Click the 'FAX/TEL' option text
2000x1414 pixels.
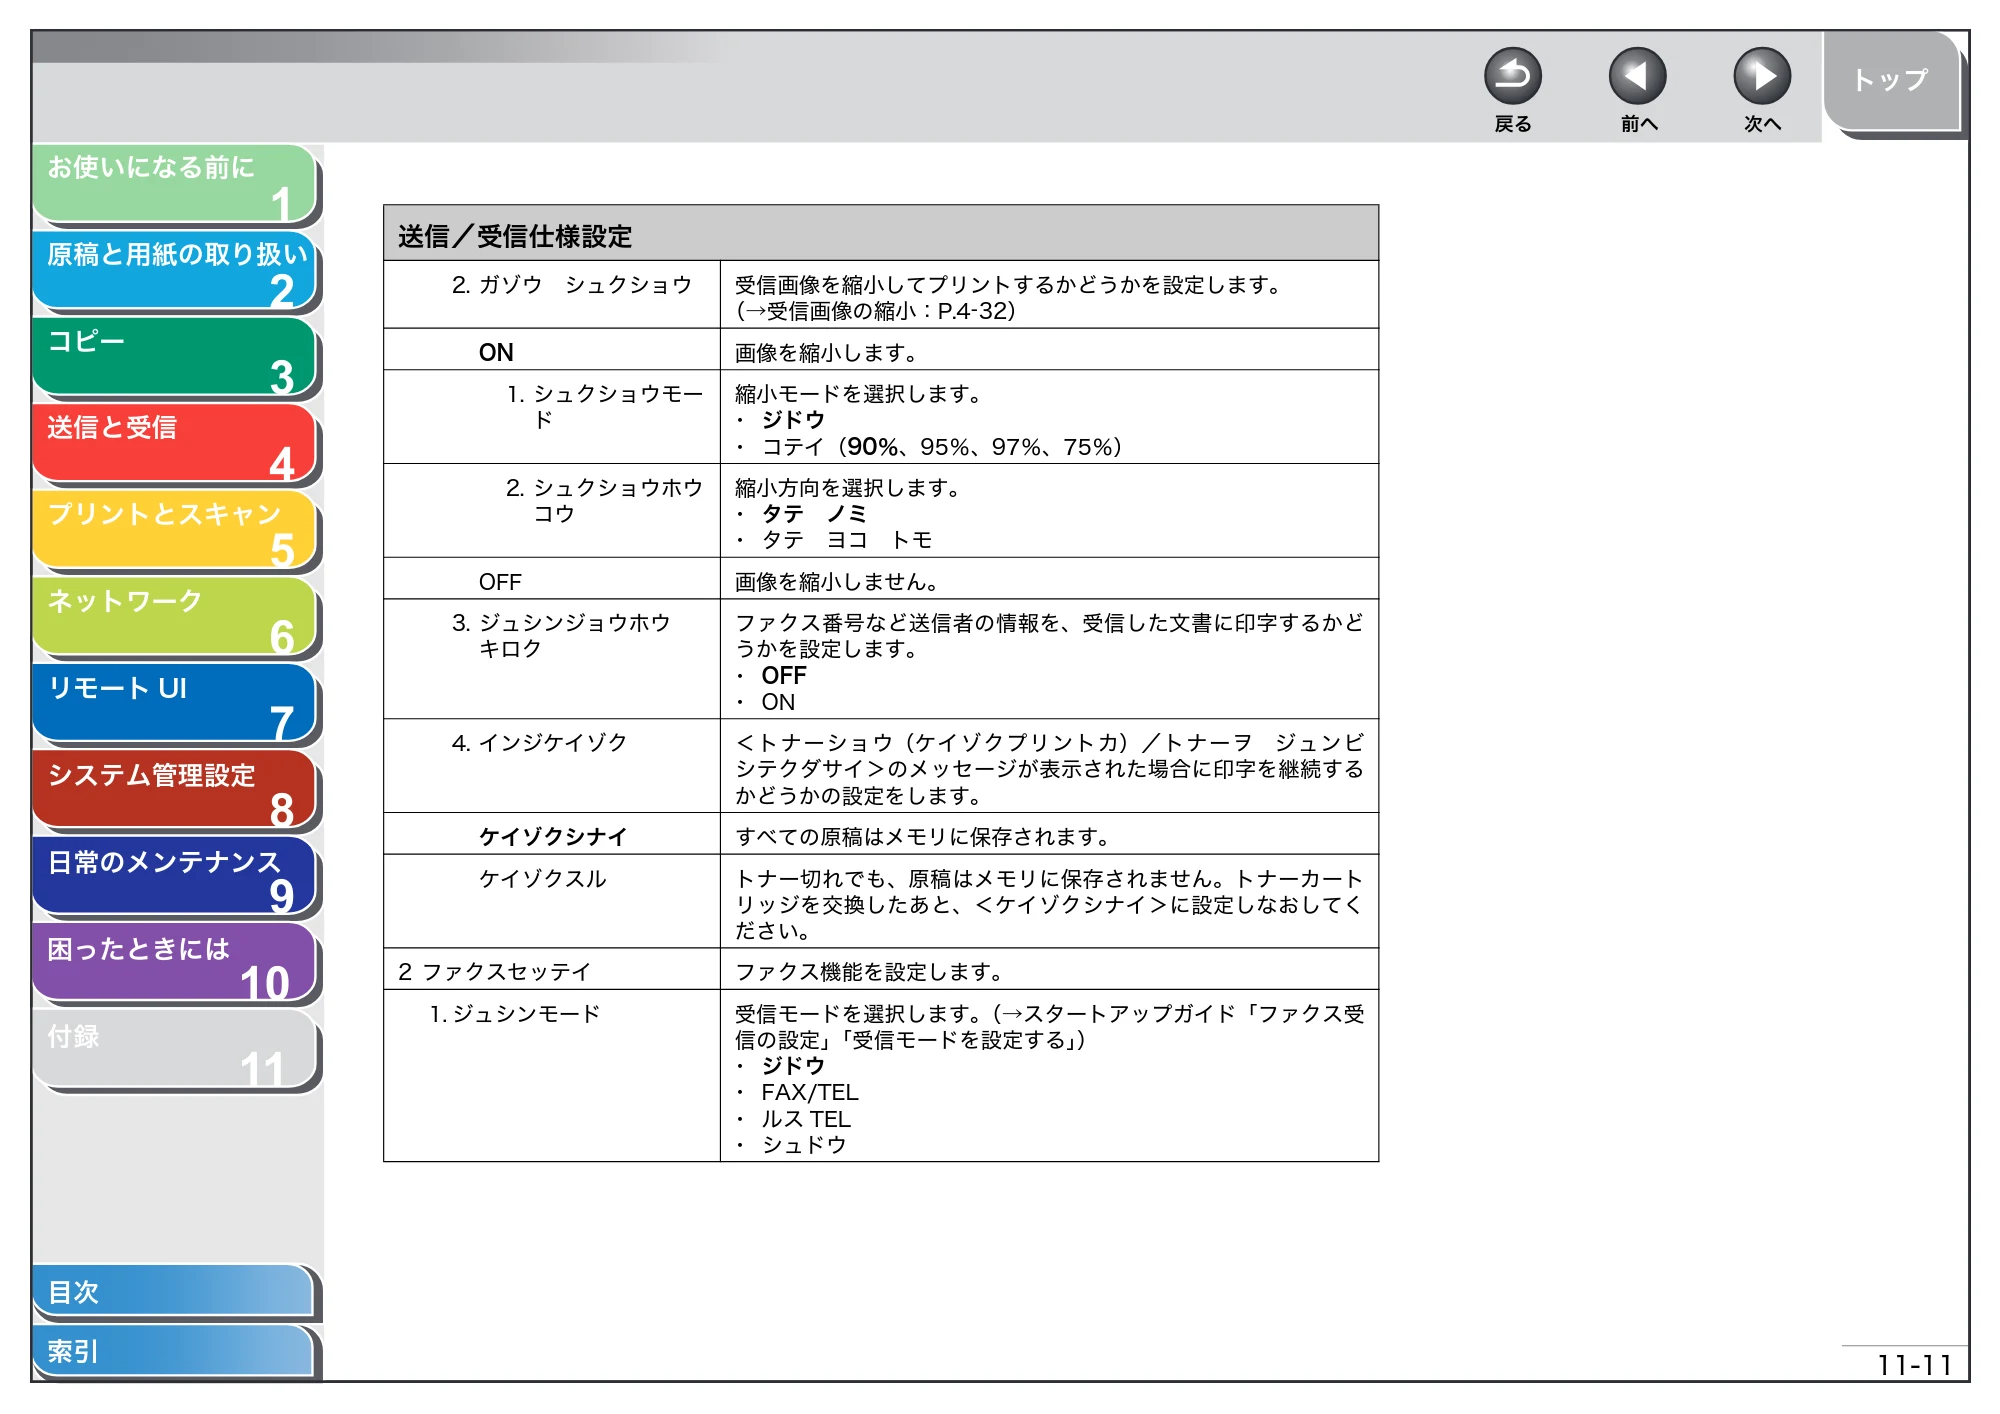[810, 1092]
